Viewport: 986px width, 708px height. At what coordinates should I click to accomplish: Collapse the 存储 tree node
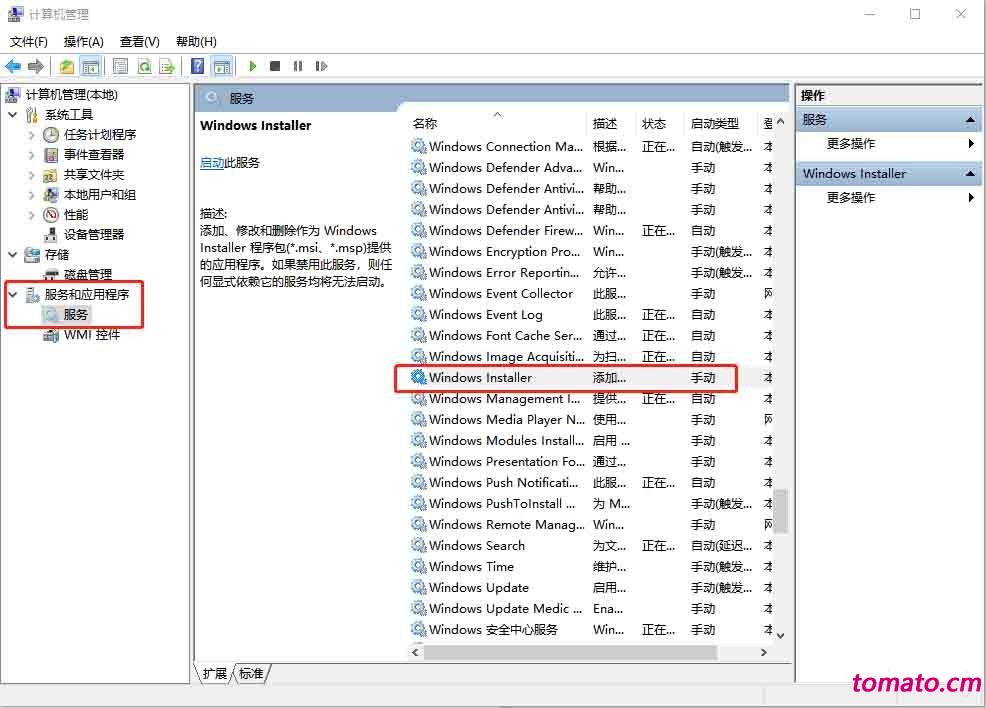click(13, 255)
